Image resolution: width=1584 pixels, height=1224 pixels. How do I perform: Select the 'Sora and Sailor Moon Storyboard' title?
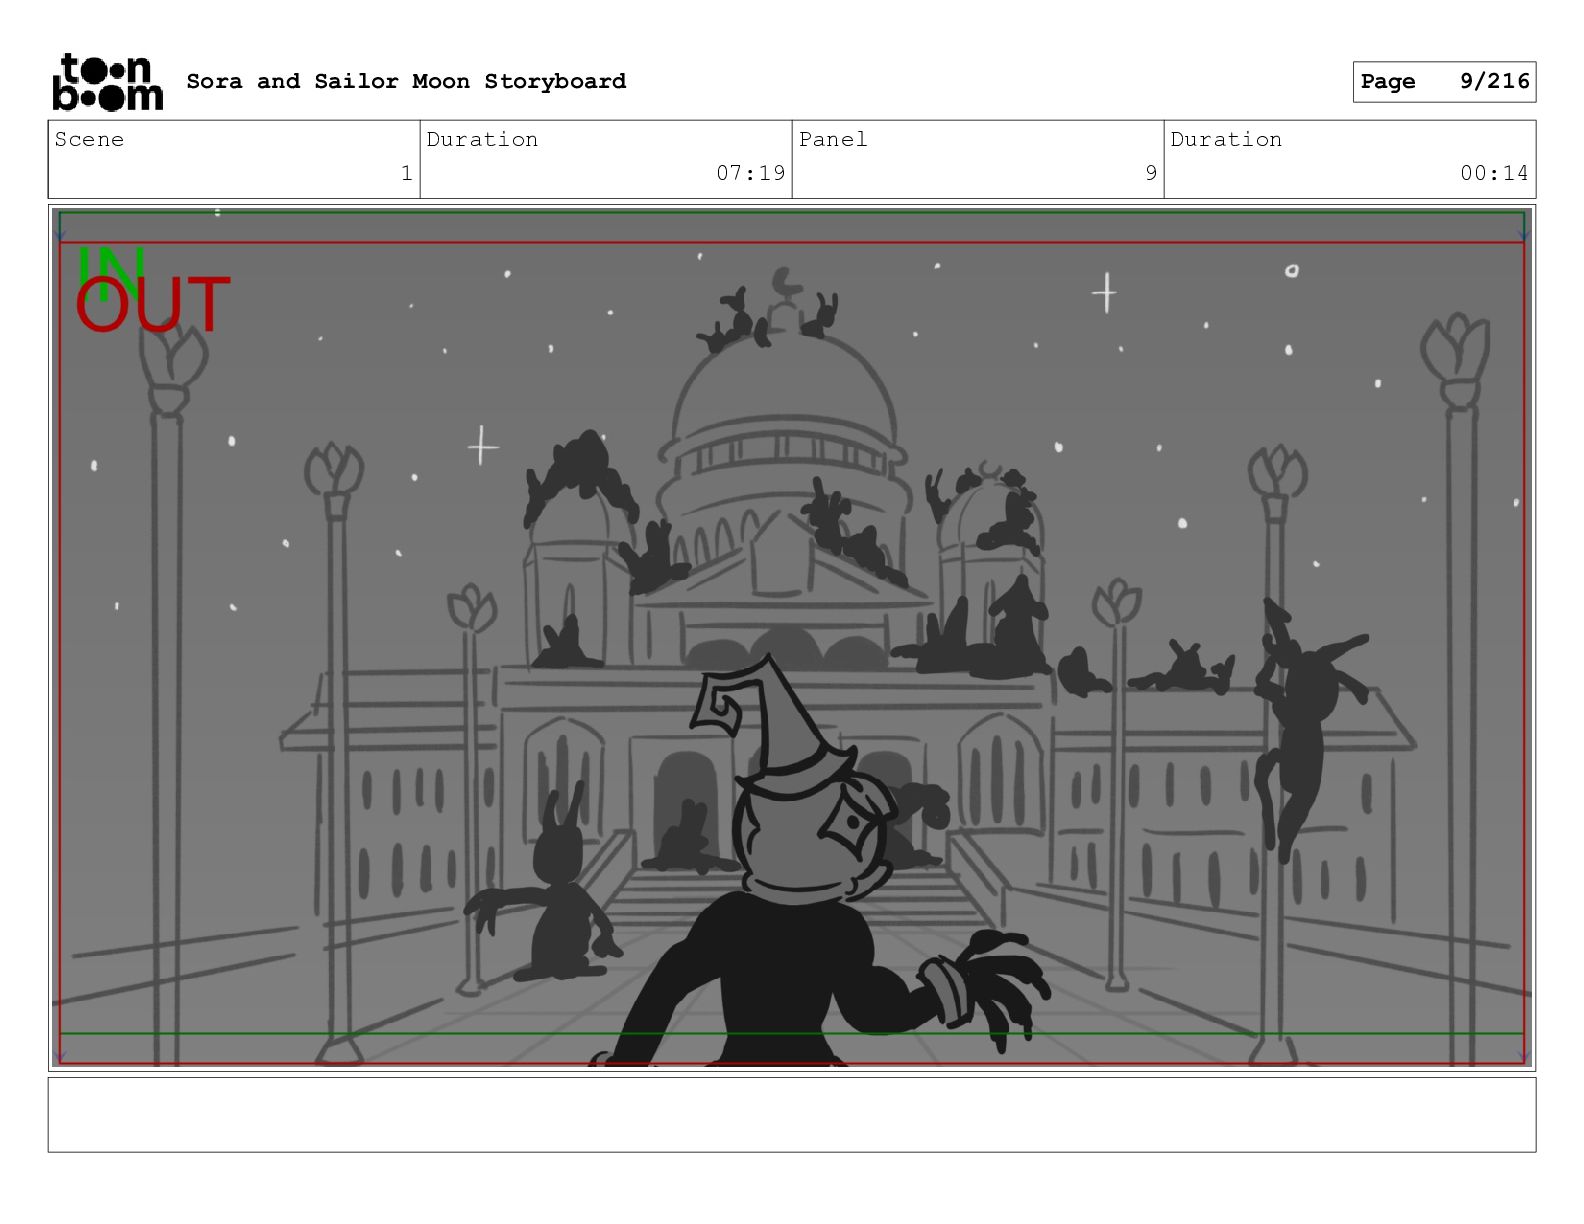pos(406,81)
